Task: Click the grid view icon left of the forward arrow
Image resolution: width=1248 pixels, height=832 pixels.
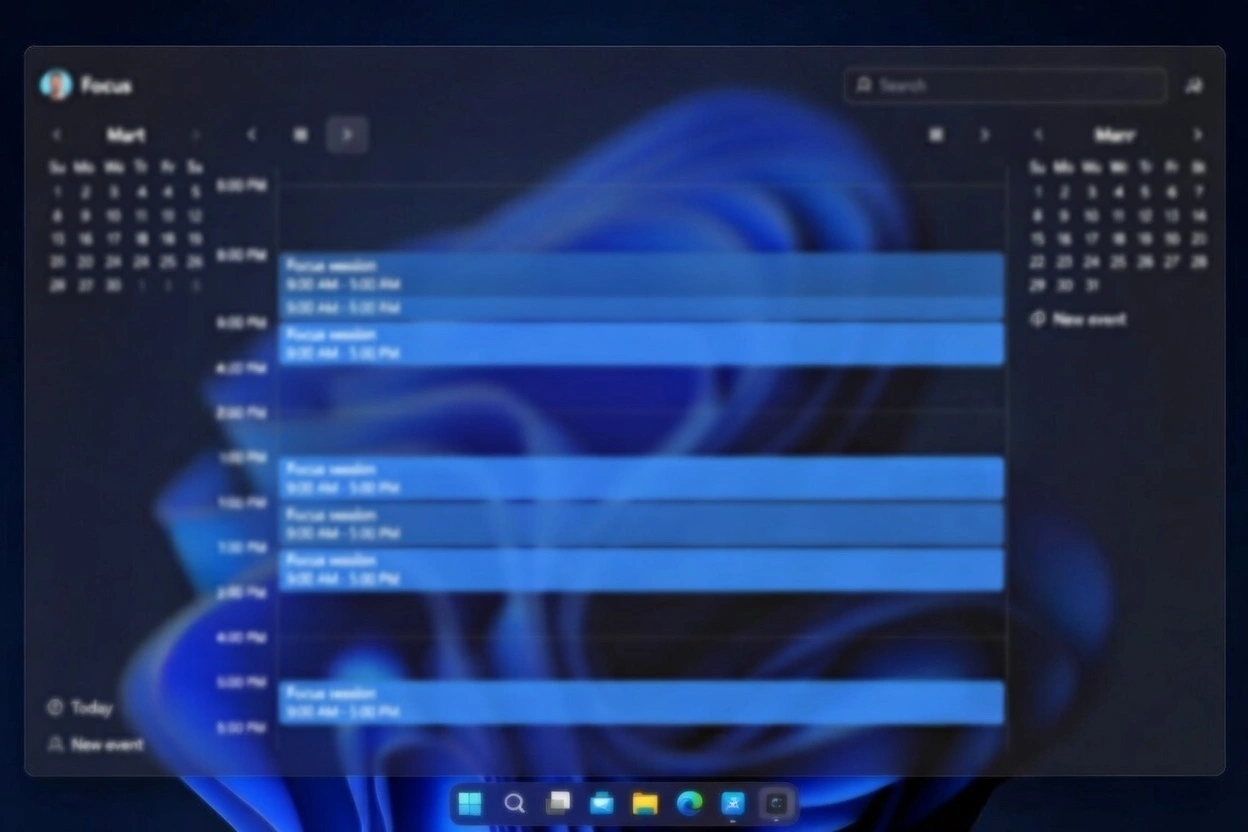Action: 299,133
